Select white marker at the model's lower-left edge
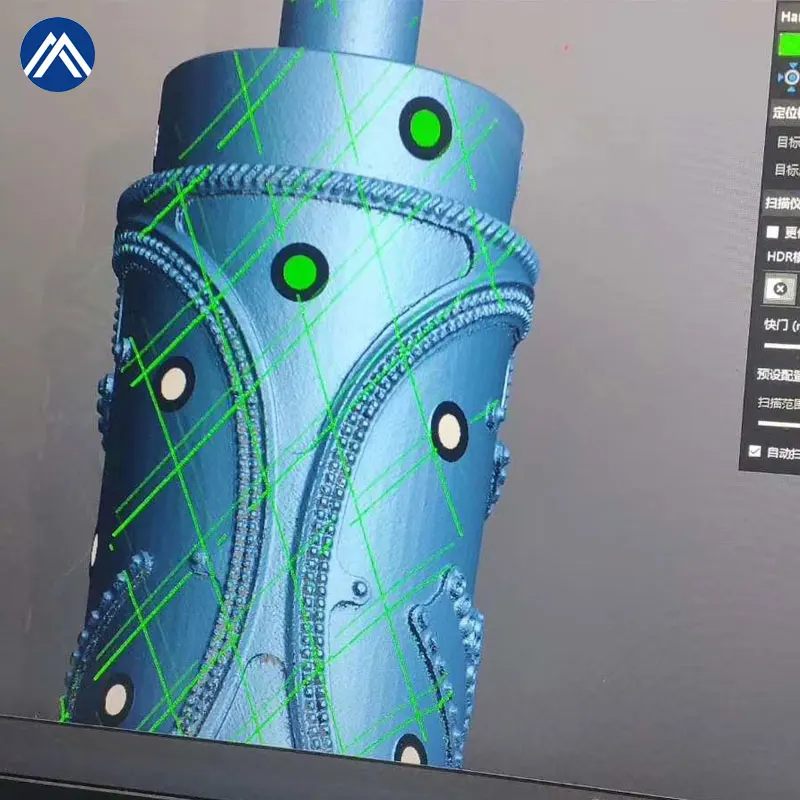 (115, 697)
